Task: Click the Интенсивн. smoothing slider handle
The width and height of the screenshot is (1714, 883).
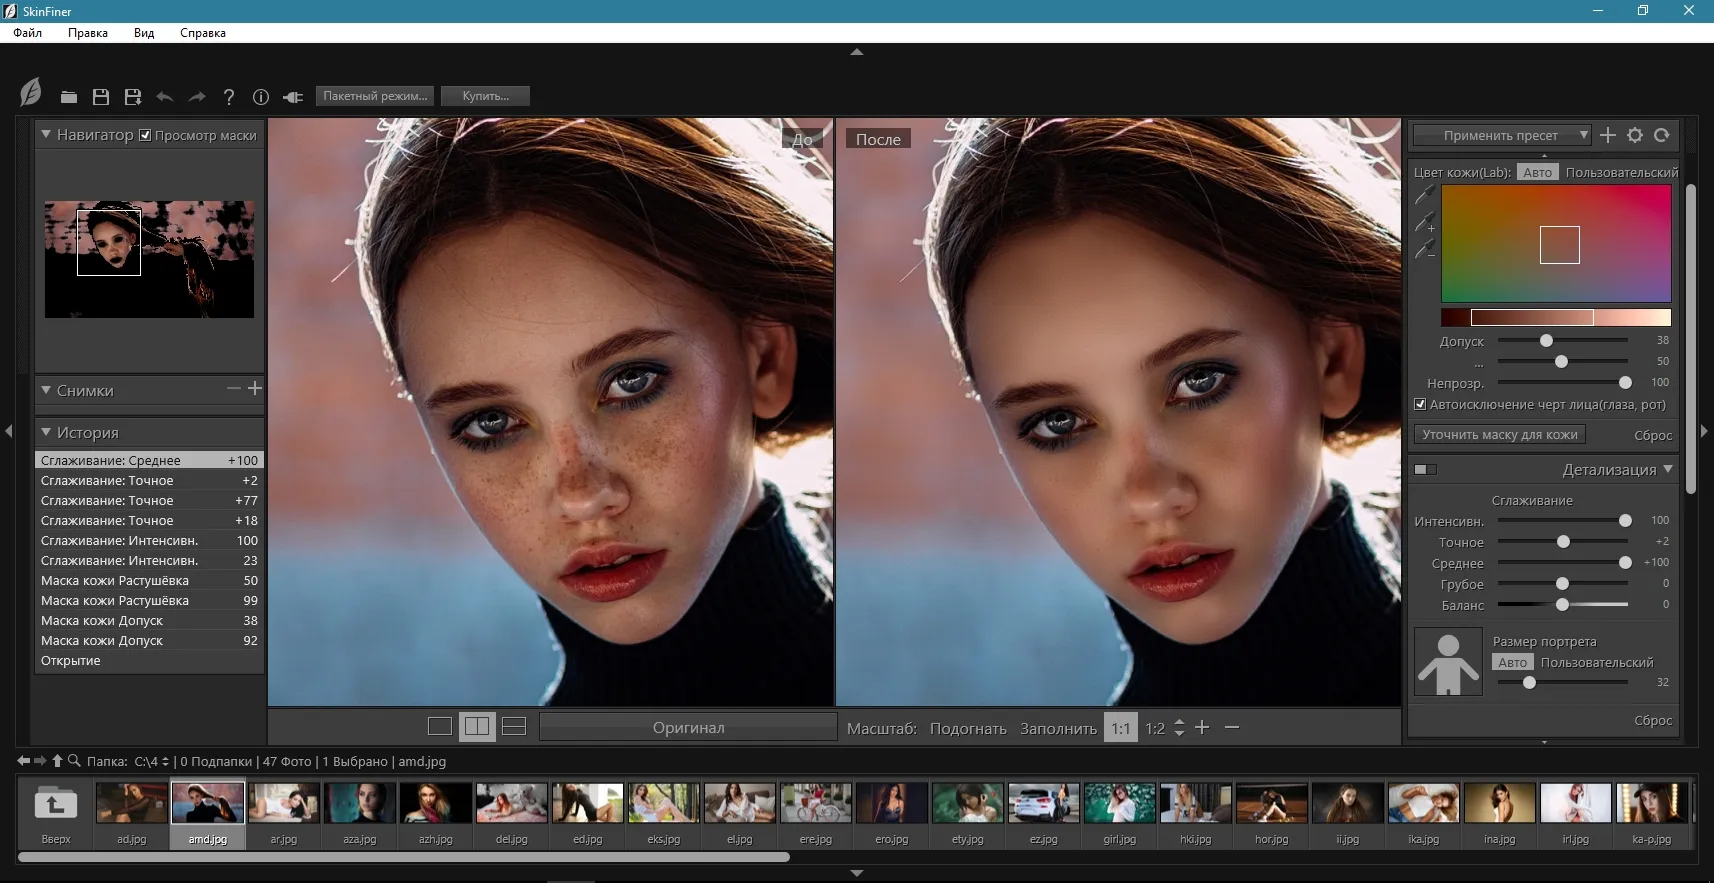Action: coord(1625,520)
